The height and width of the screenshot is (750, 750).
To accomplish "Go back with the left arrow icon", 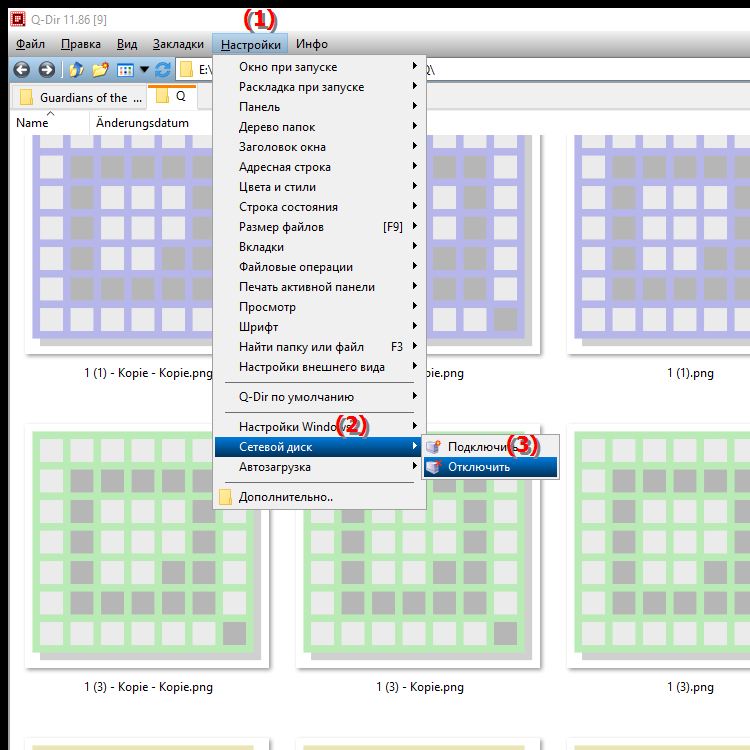I will tap(22, 70).
